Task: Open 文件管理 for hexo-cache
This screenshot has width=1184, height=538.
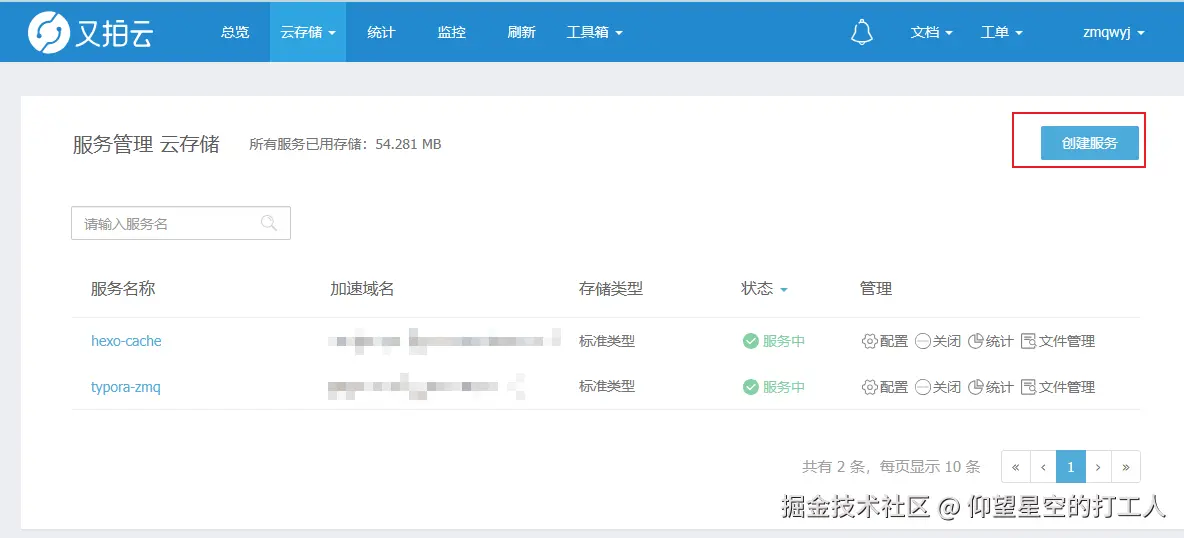Action: (1058, 342)
